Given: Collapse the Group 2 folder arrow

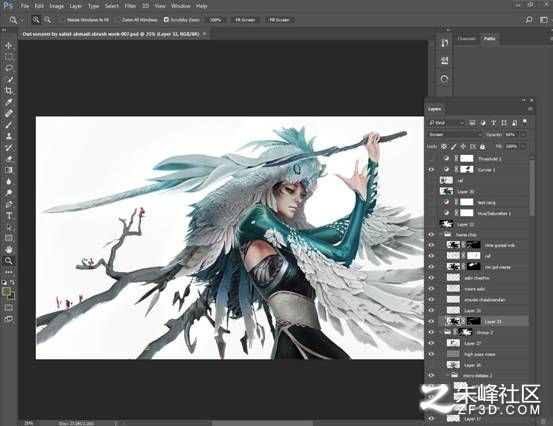Looking at the screenshot, I should tap(441, 332).
